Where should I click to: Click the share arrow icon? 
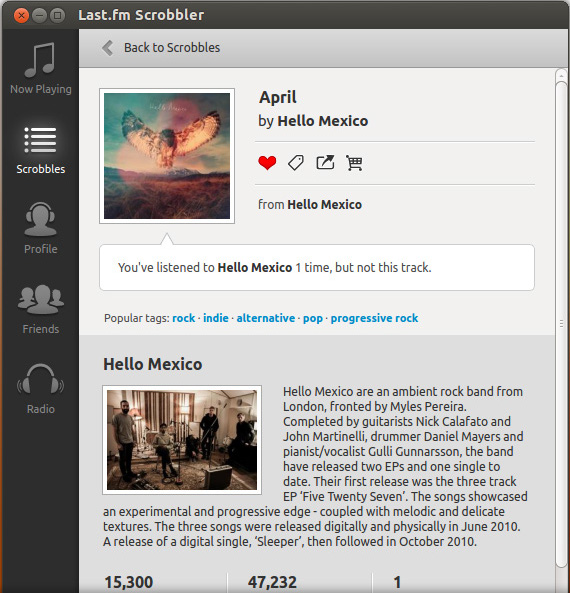[x=325, y=163]
